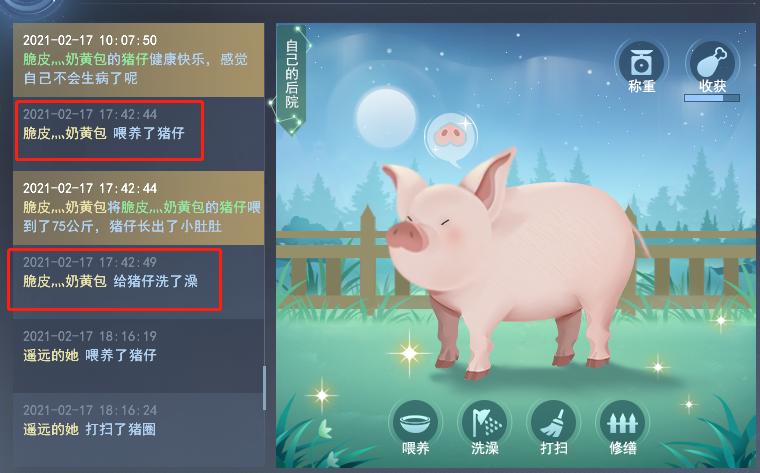Image resolution: width=760 pixels, height=473 pixels.
Task: Select log entry 给猪仔洗了澡
Action: point(139,282)
